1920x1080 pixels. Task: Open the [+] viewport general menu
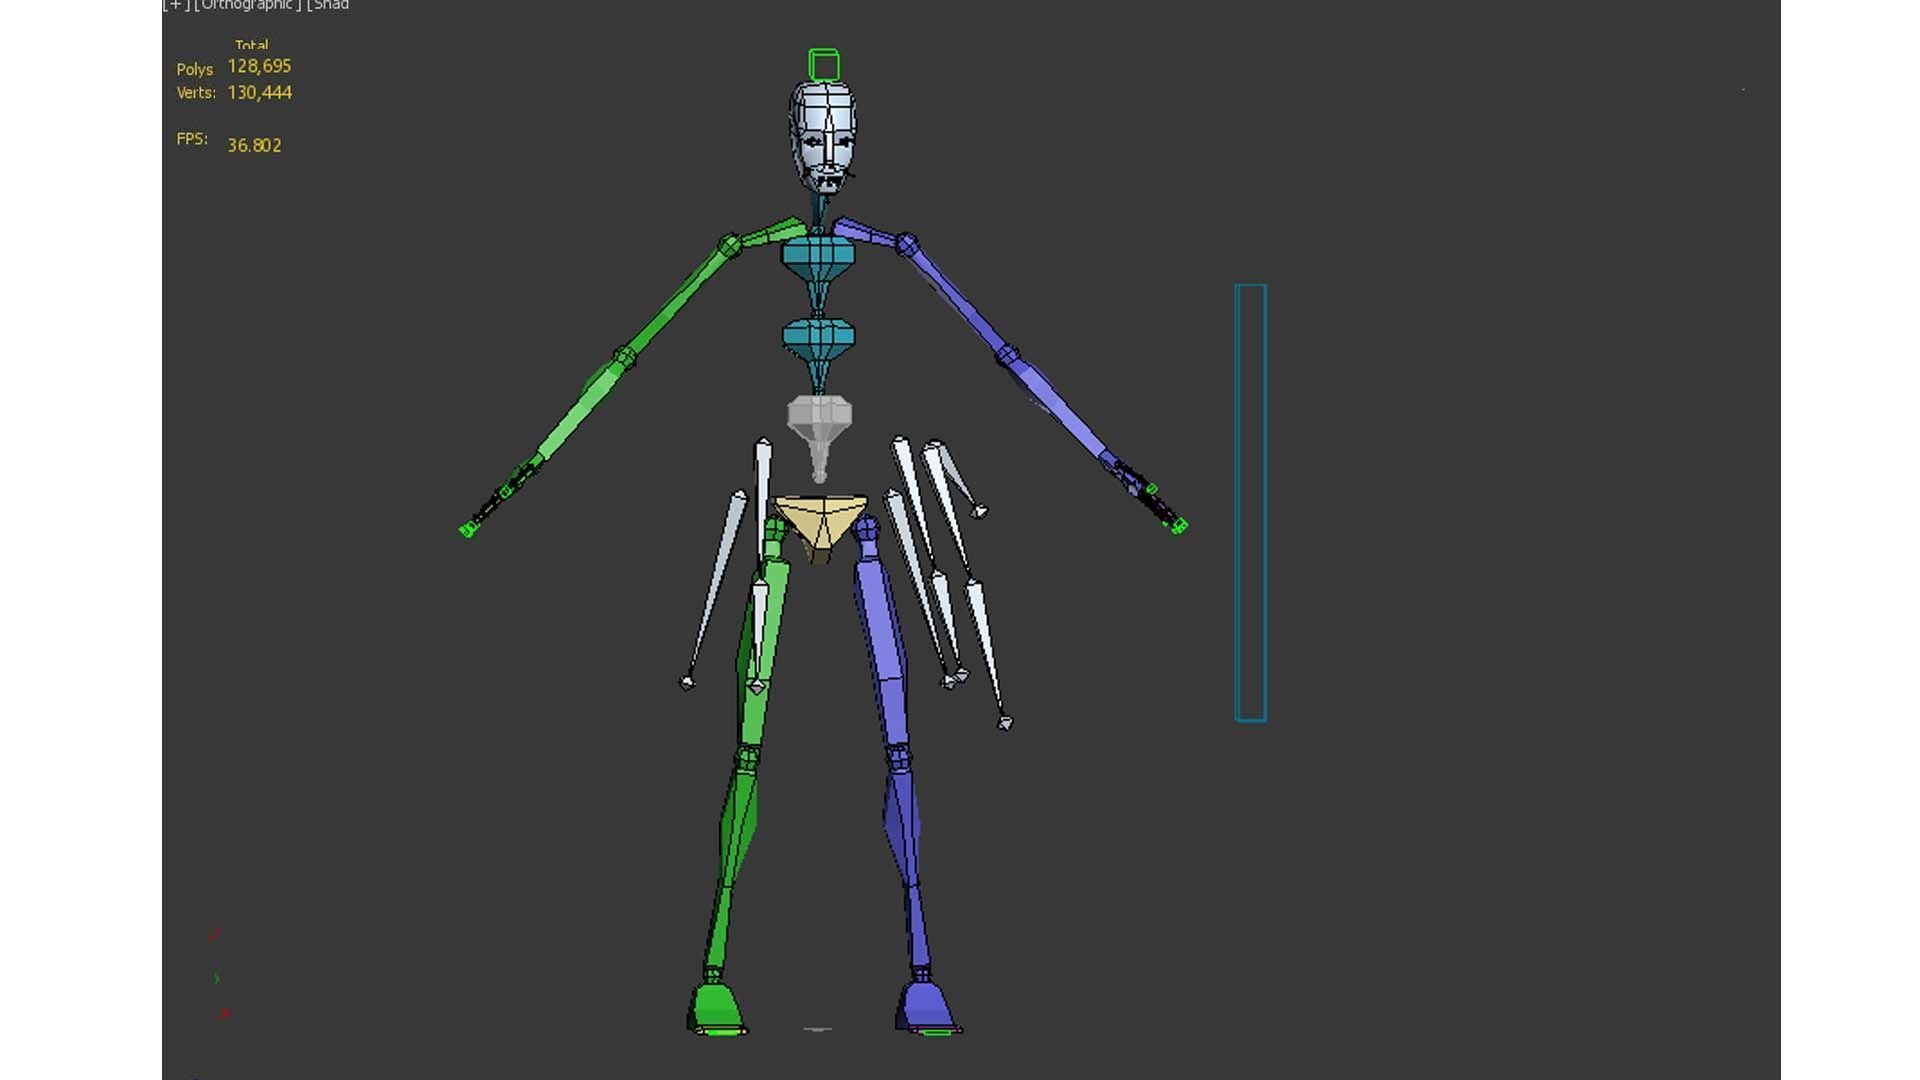[x=176, y=5]
